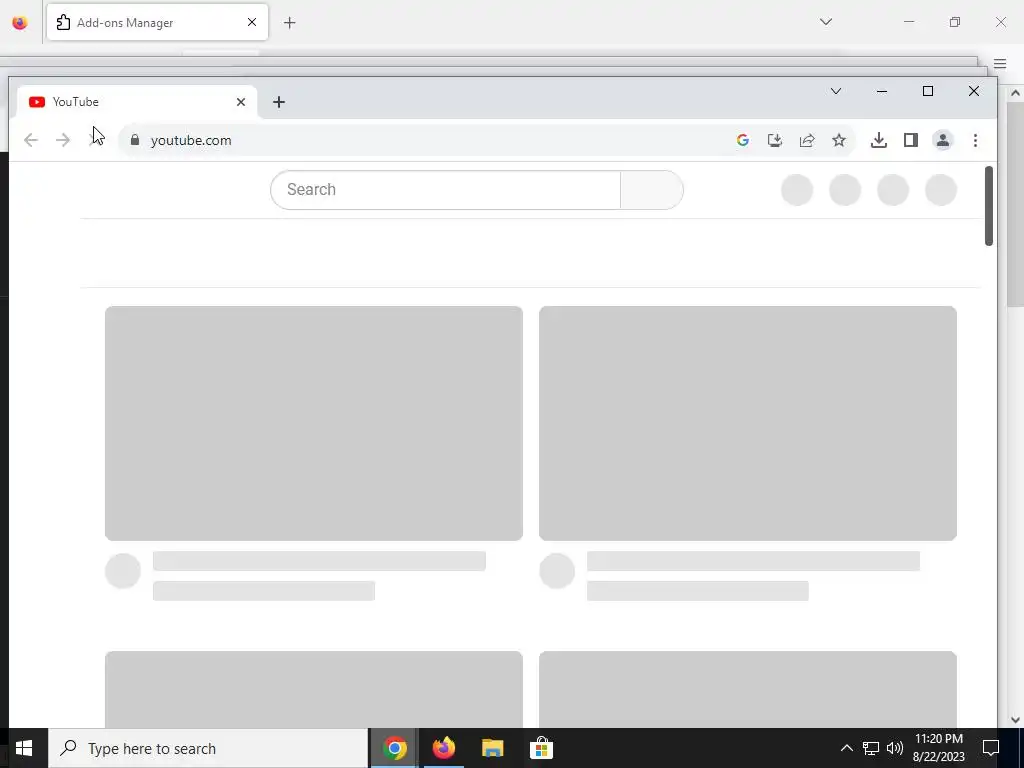The image size is (1024, 768).
Task: Open Chrome profile avatar
Action: point(943,140)
